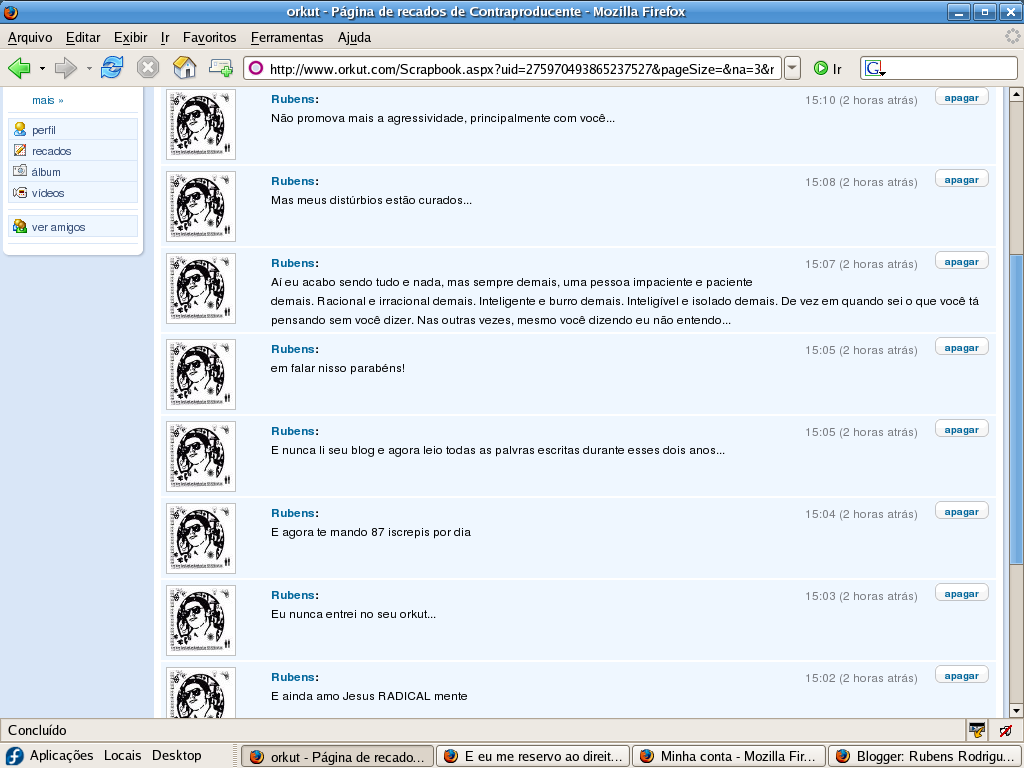
Task: Reload the page with the refresh icon
Action: click(x=112, y=67)
